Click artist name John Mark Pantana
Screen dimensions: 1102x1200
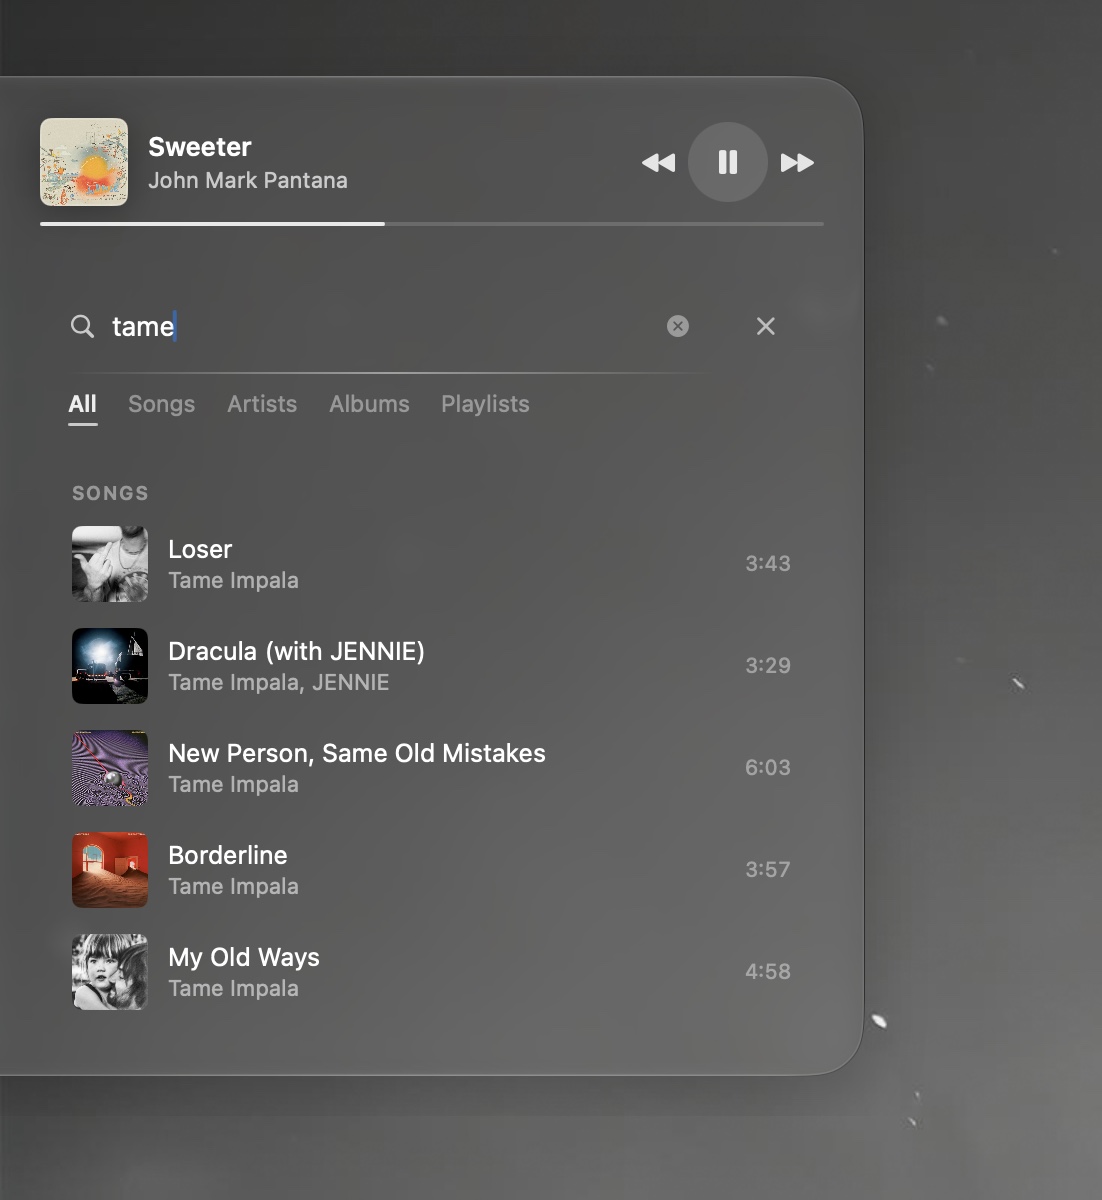point(248,181)
